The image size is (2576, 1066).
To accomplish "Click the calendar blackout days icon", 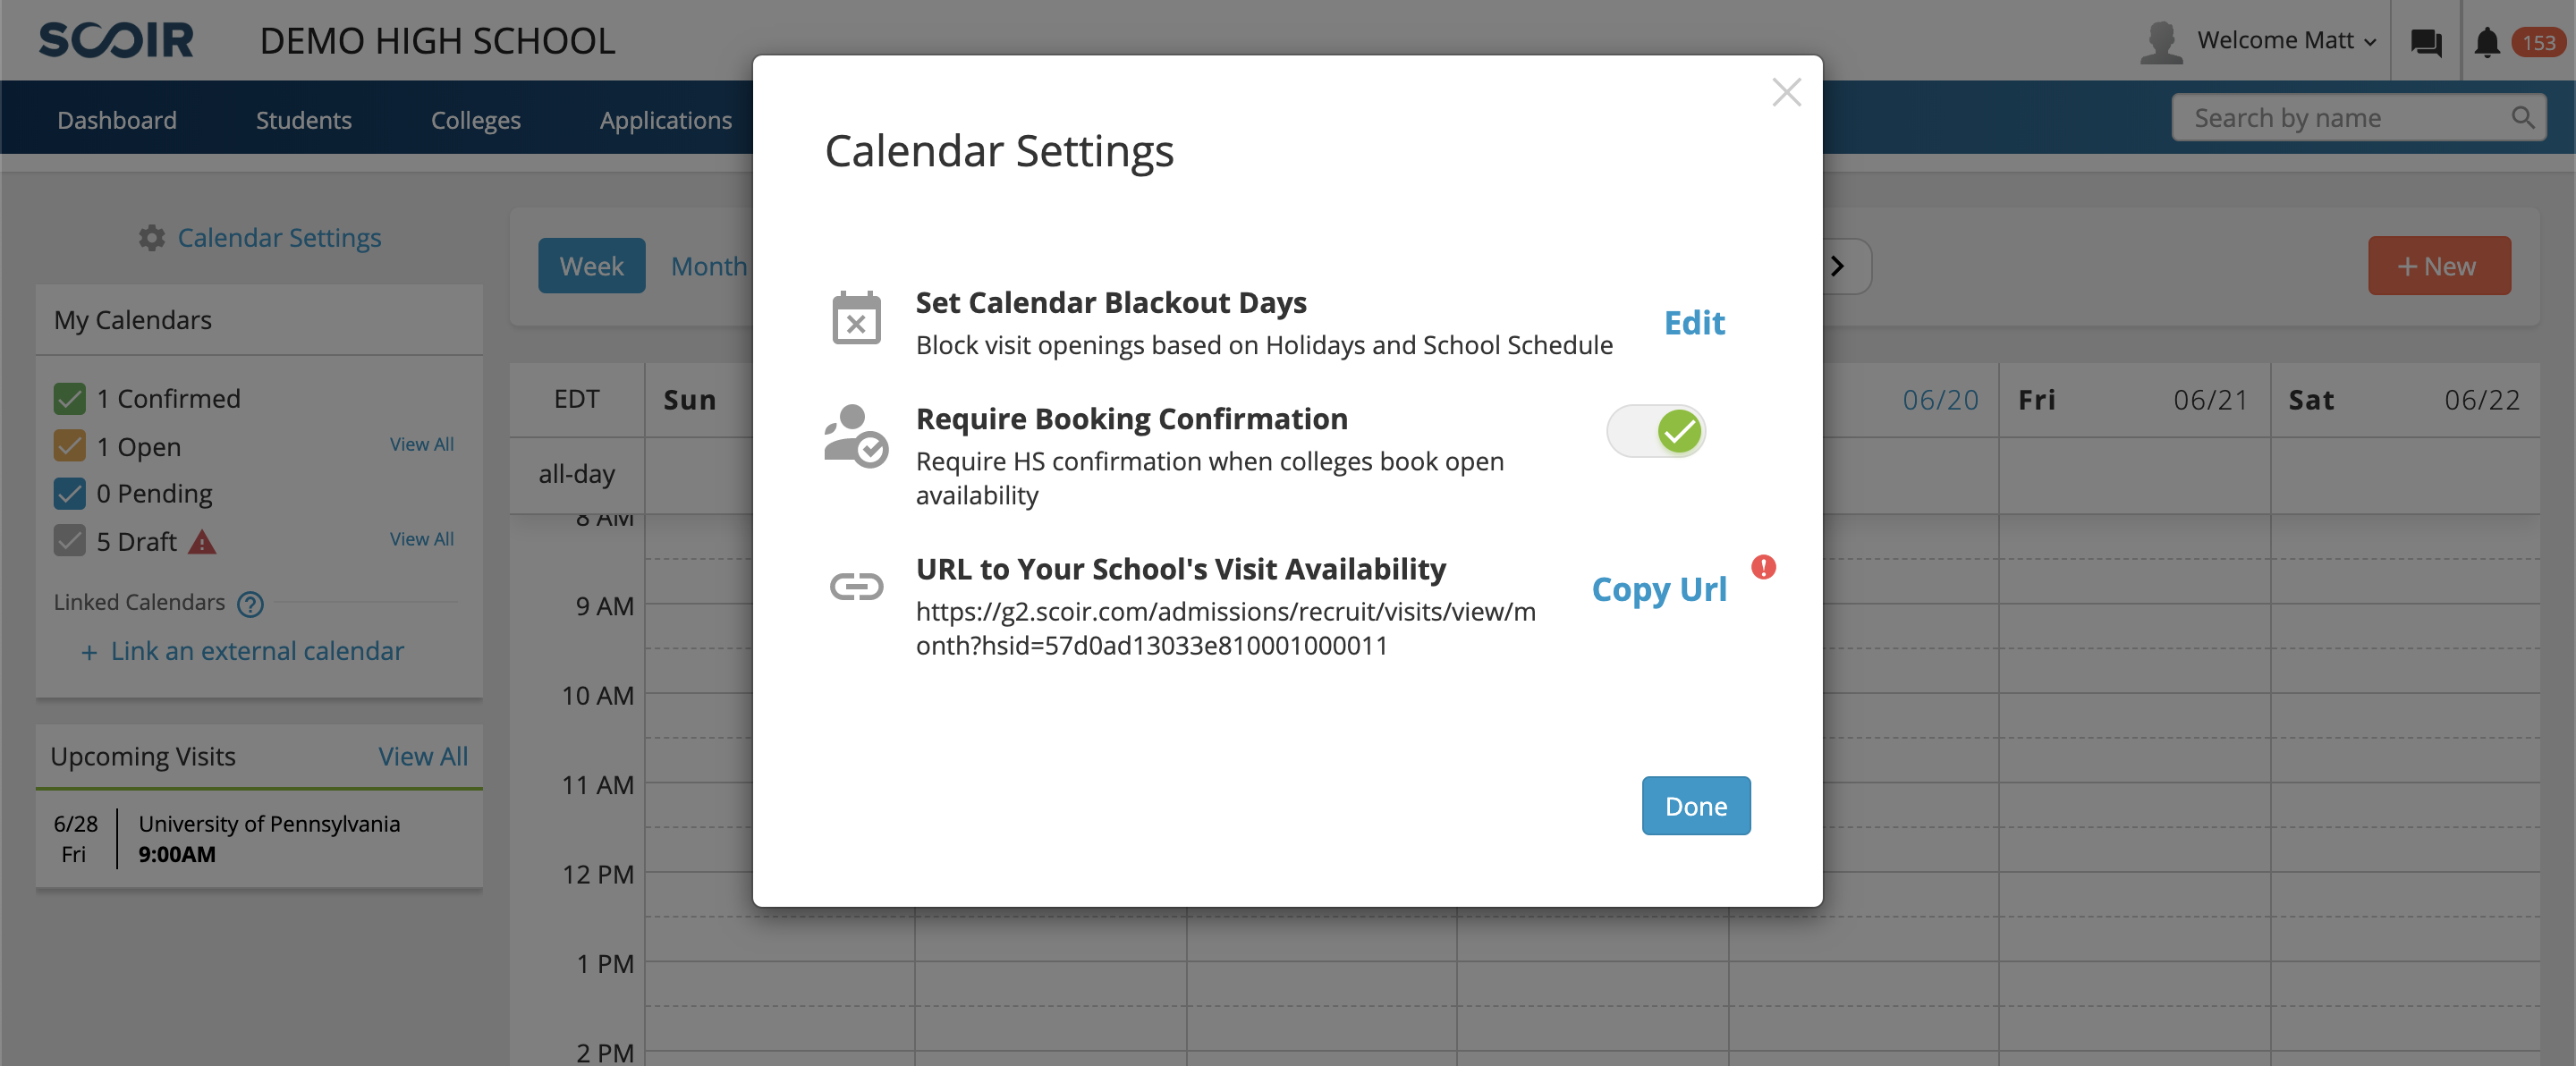I will tap(856, 320).
